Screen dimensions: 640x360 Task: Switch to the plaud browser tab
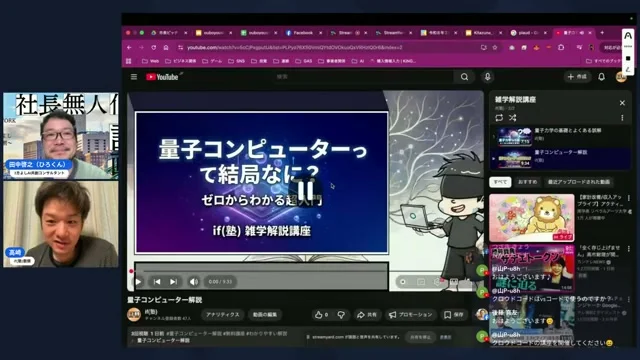(529, 33)
